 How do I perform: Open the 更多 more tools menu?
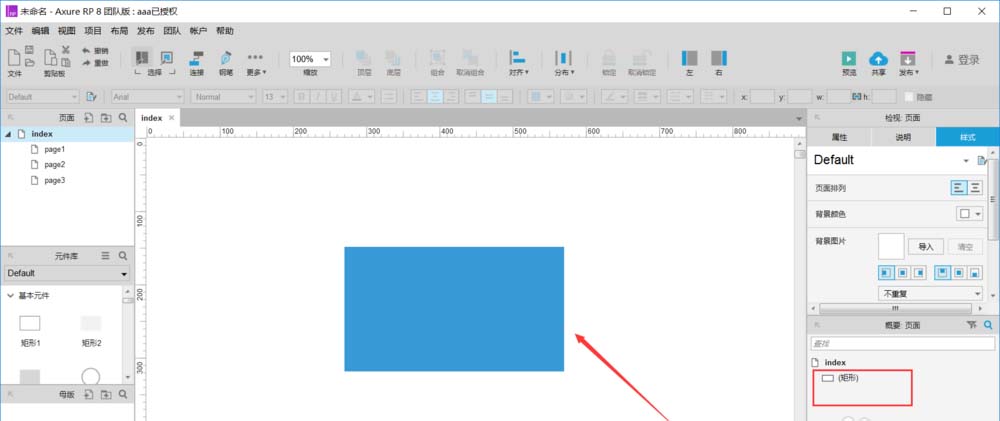(256, 63)
